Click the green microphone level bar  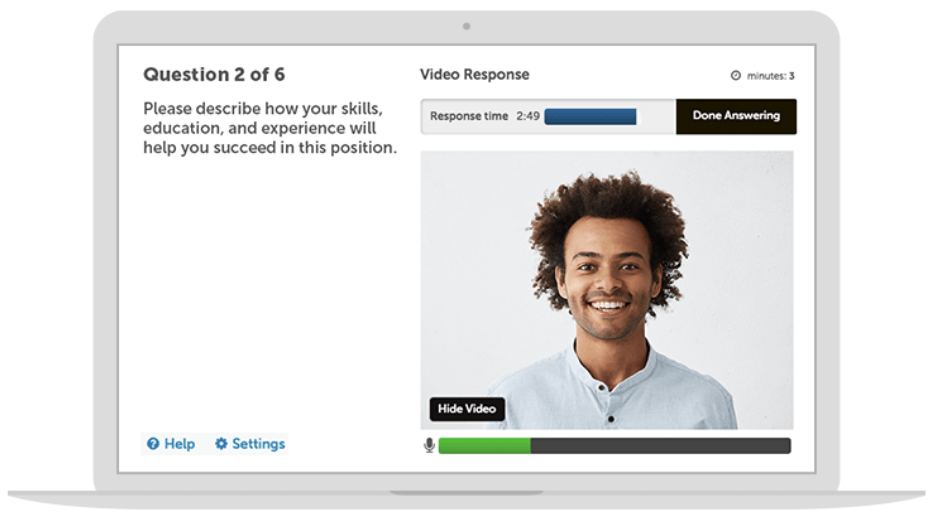(485, 446)
